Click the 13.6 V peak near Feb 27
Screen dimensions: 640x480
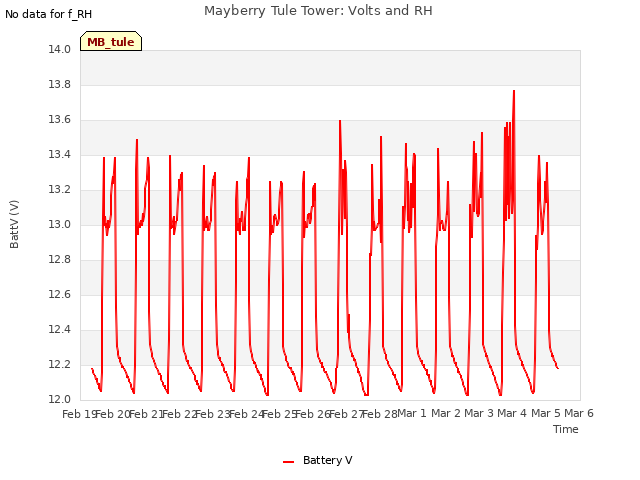click(340, 121)
